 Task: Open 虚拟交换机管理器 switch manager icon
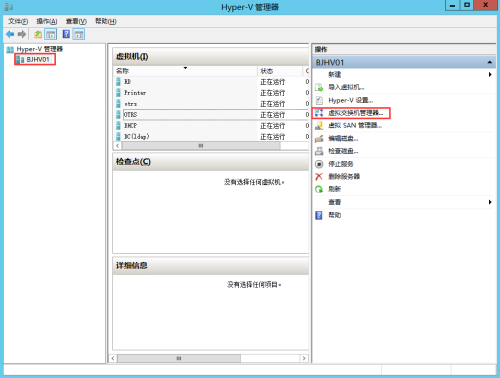tap(319, 113)
